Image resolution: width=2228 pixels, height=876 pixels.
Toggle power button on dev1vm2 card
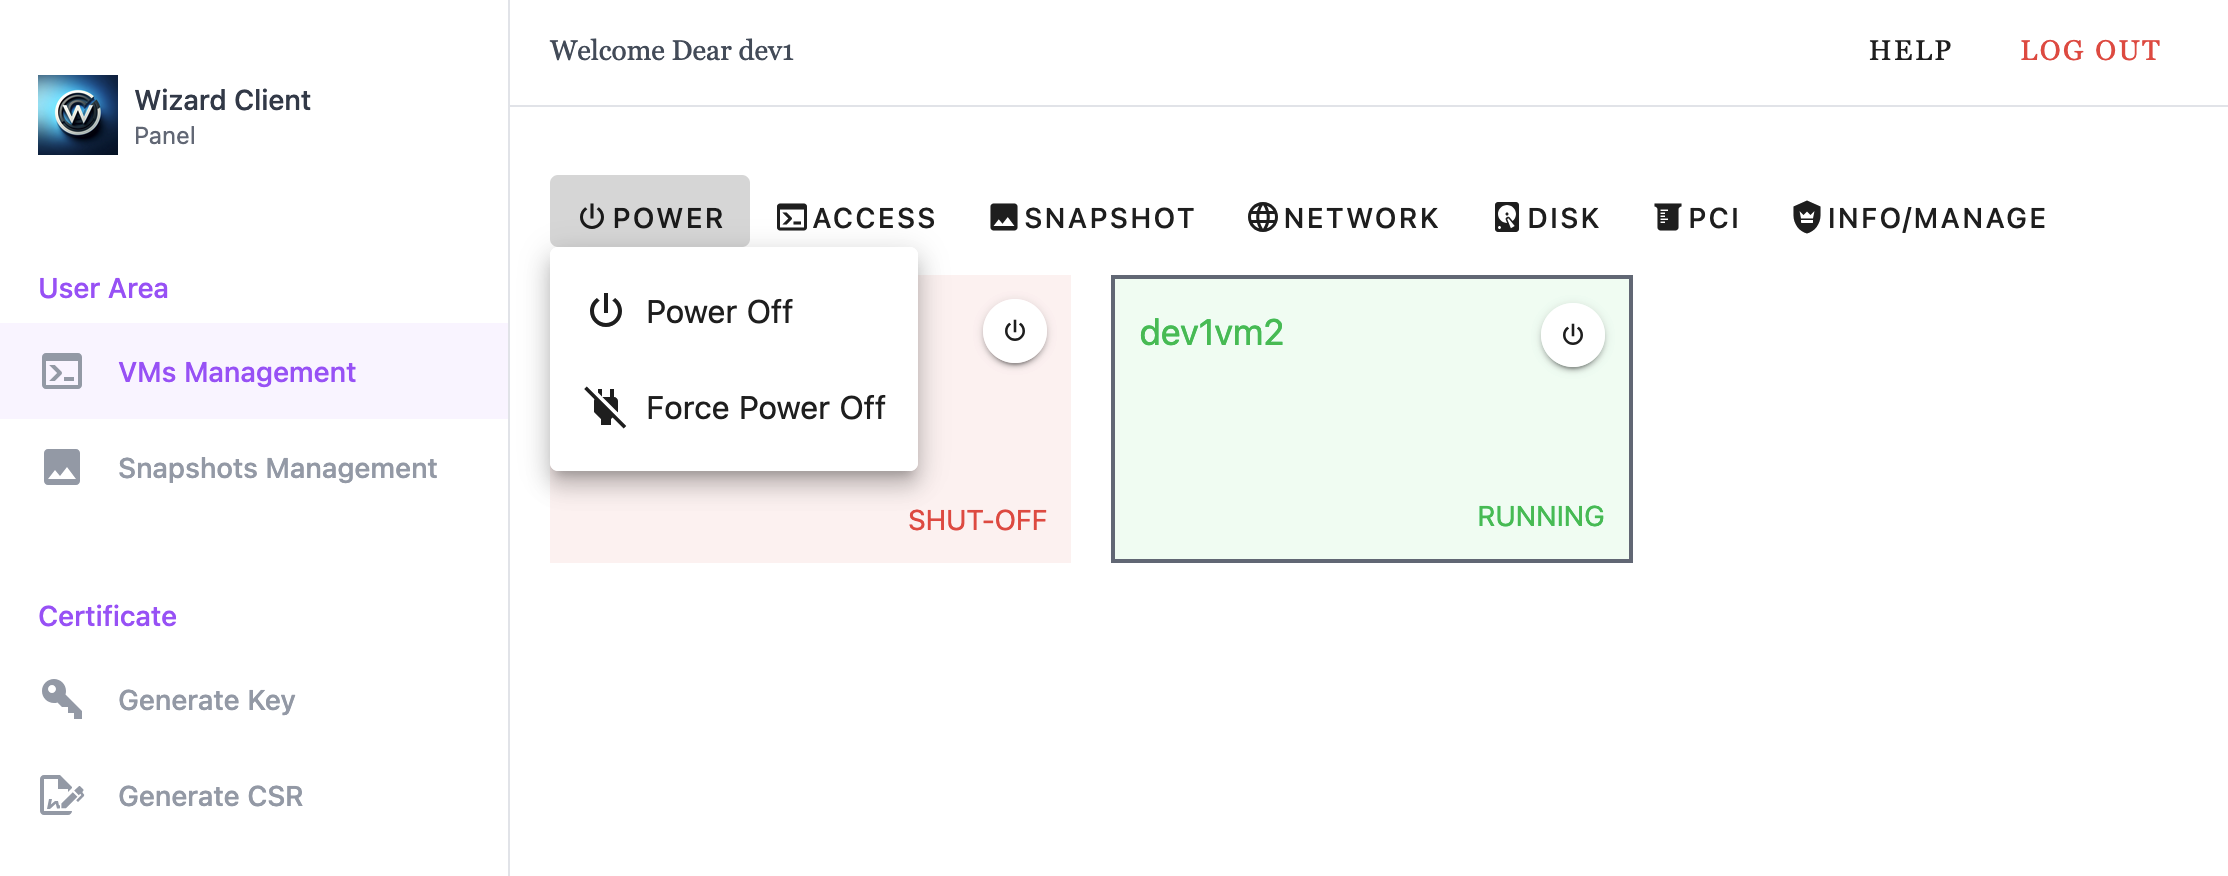point(1572,335)
